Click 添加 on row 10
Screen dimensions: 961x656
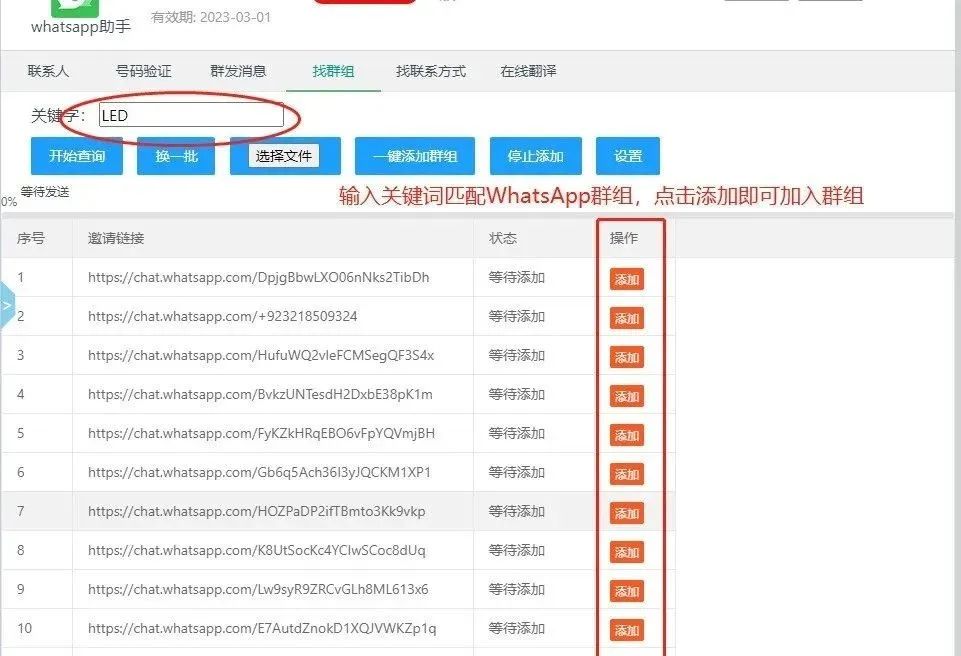click(x=626, y=629)
